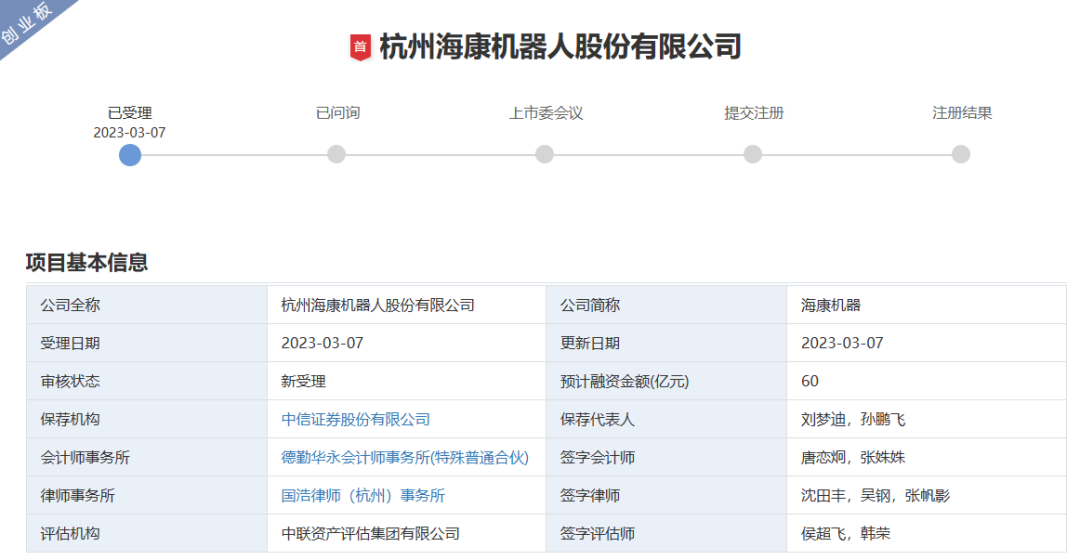The width and height of the screenshot is (1080, 560).
Task: Click the blue 已受理 progress step circle
Action: (x=129, y=155)
